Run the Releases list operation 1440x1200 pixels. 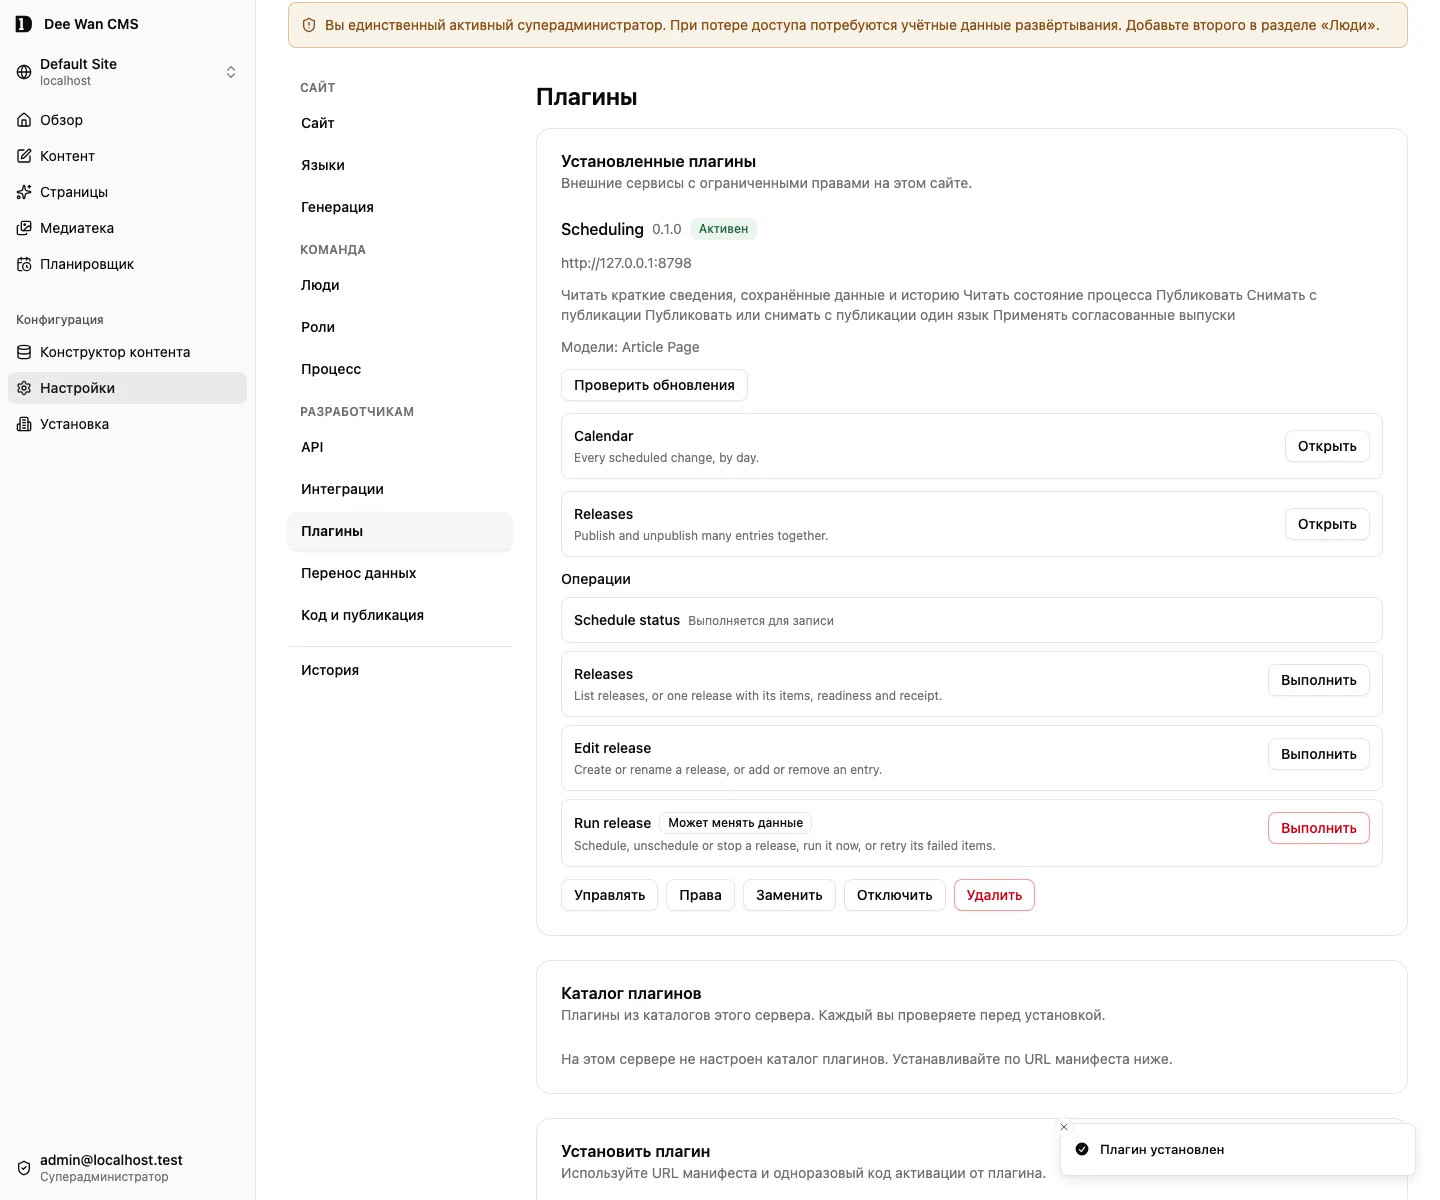click(x=1318, y=680)
